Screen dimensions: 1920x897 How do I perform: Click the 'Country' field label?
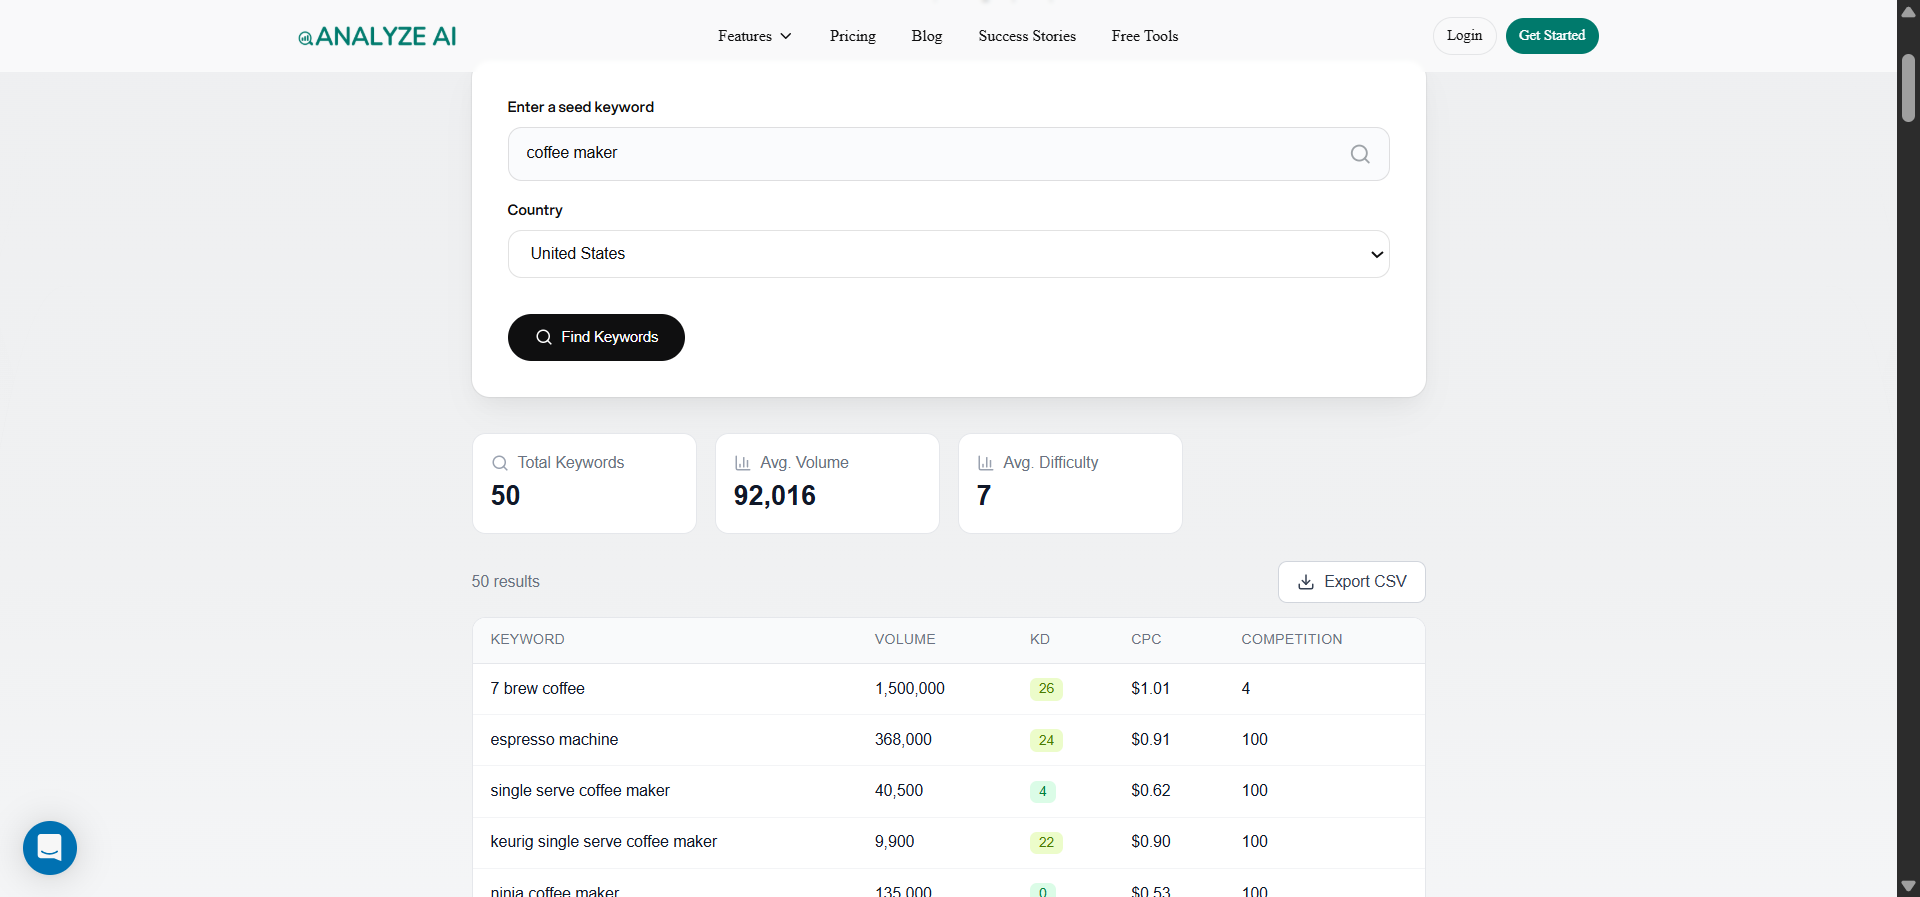point(535,210)
